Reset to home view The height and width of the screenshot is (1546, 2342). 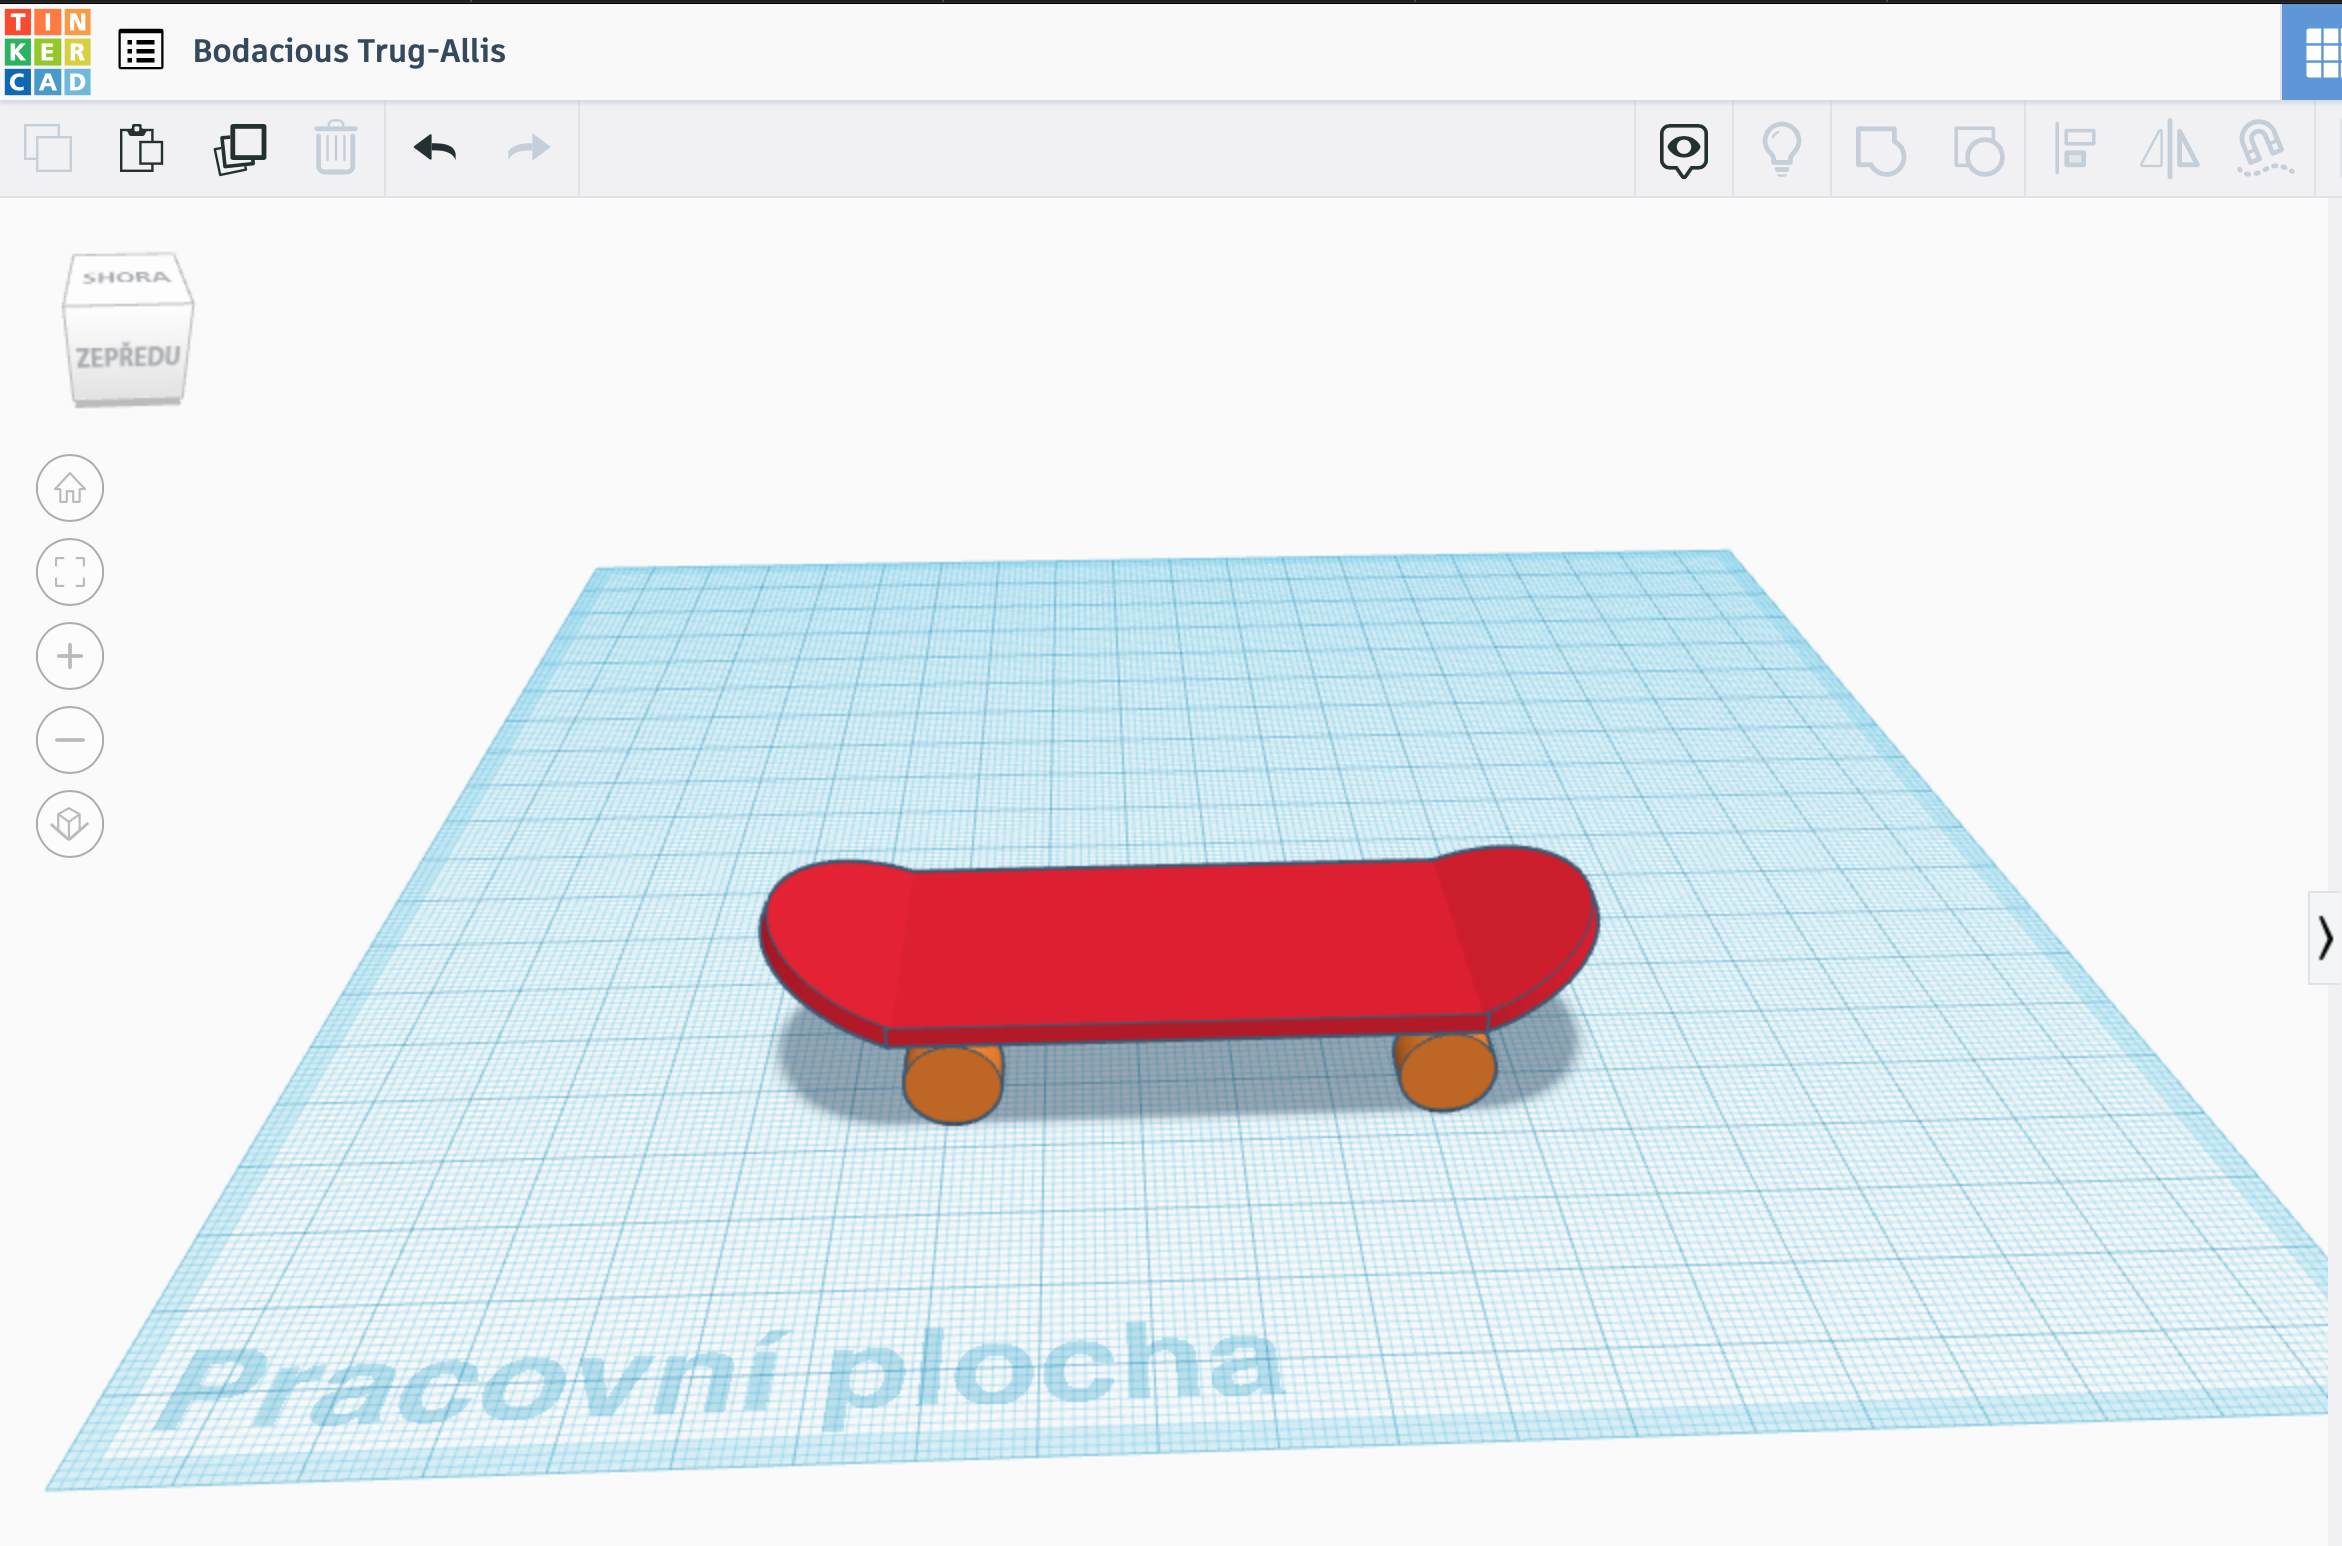[70, 488]
